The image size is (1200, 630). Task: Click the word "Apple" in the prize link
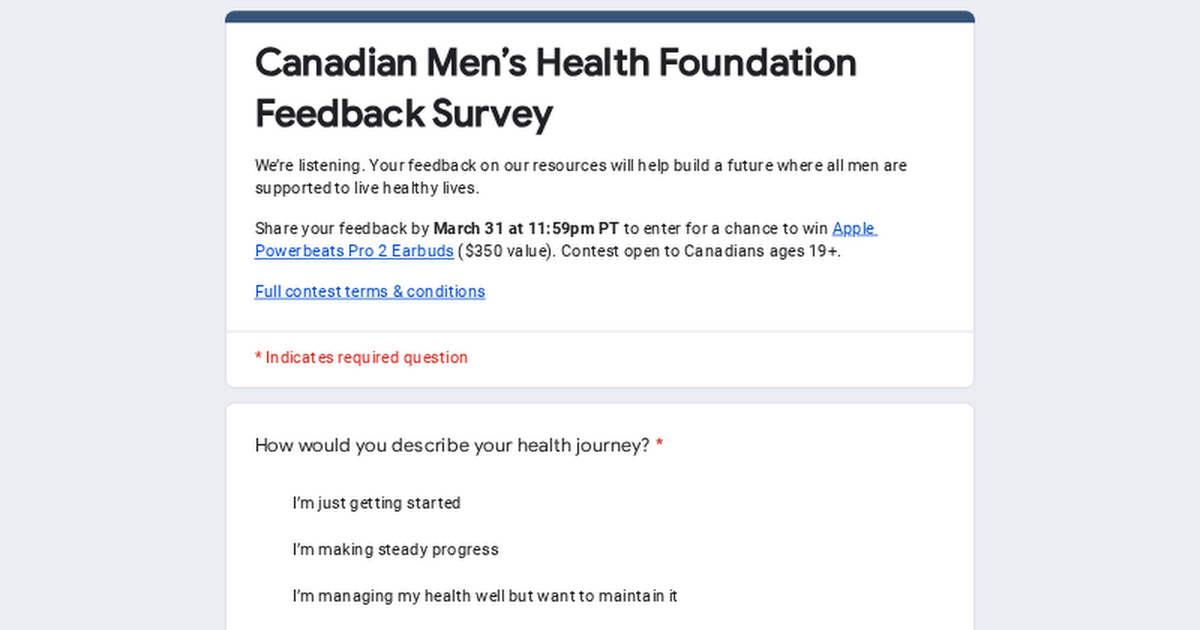tap(854, 228)
